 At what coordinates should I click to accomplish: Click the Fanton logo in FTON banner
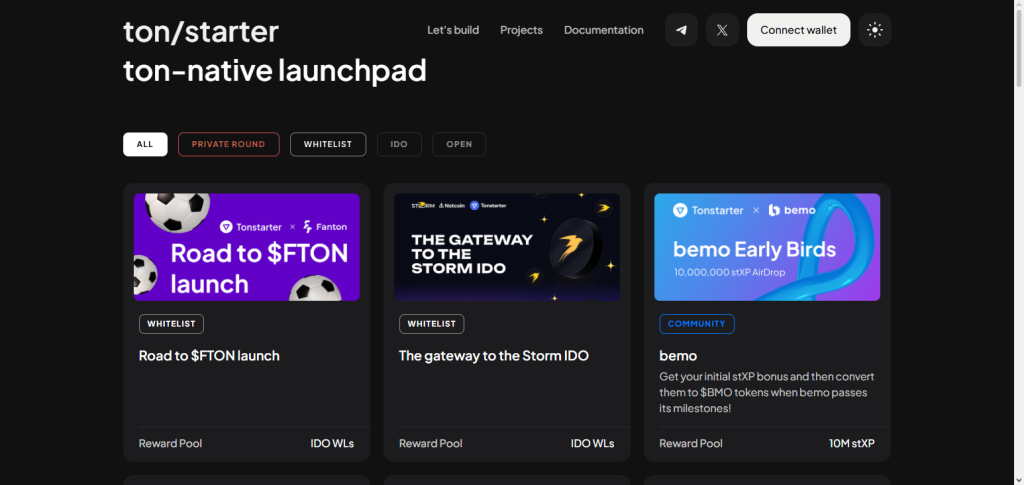coord(325,227)
